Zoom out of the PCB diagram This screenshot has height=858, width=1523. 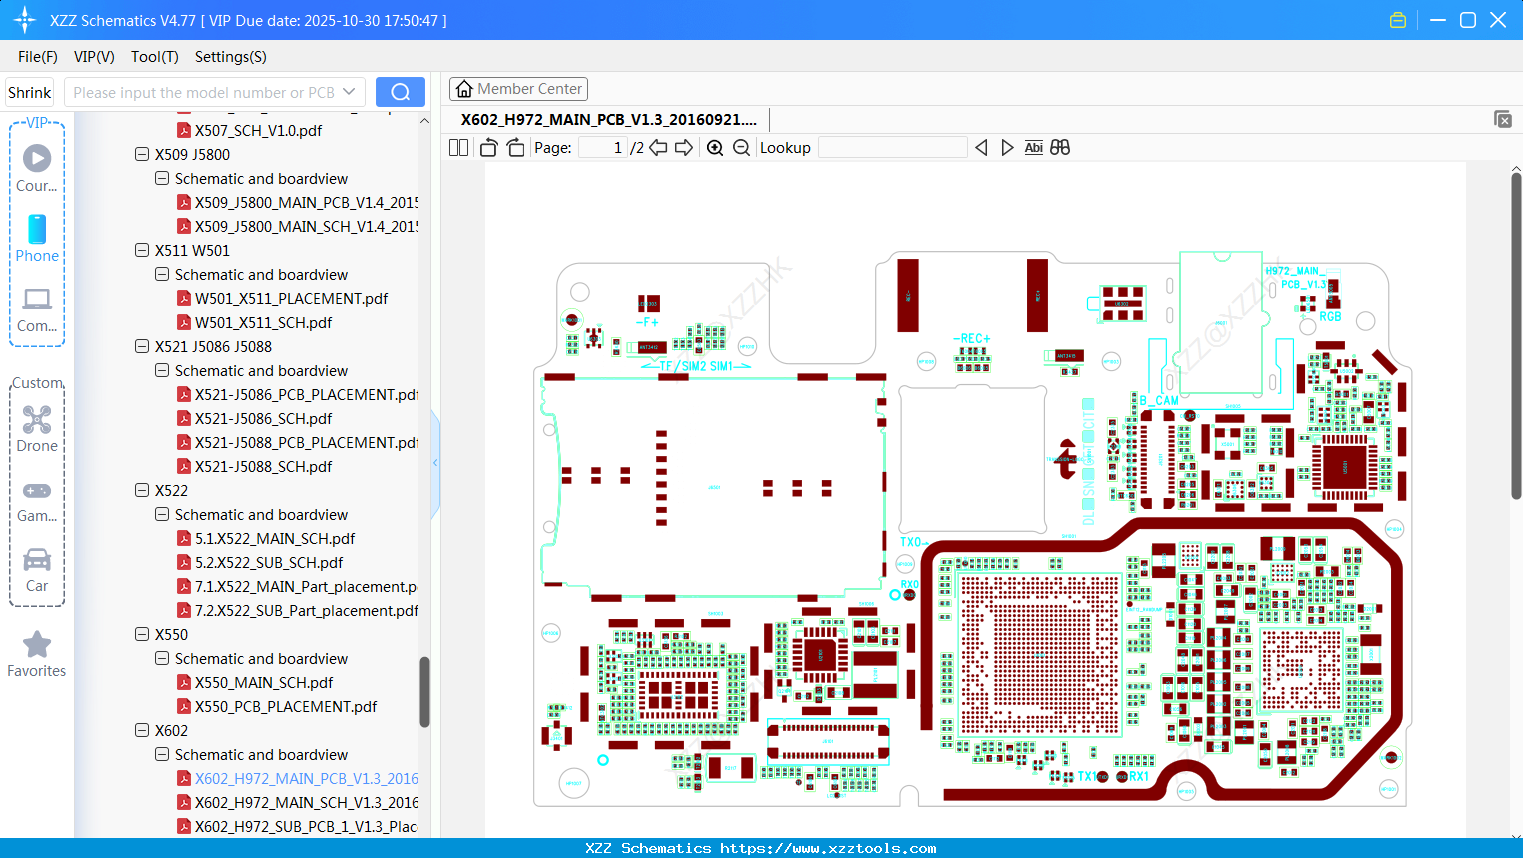740,147
